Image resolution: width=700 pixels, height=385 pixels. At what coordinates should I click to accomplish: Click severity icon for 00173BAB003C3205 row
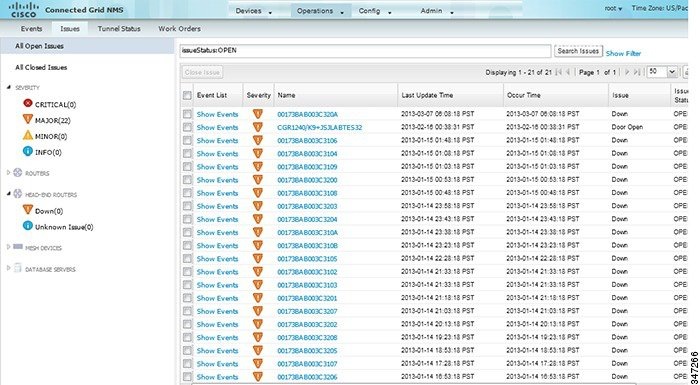258,350
